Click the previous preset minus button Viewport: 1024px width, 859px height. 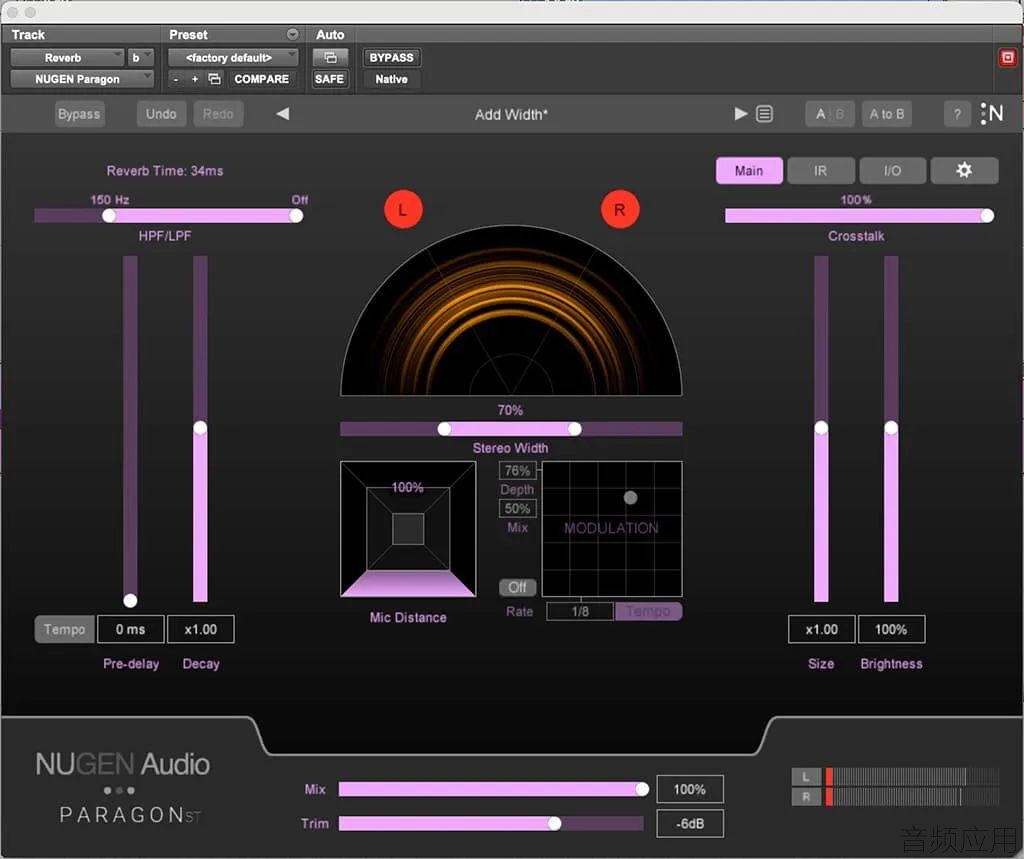pyautogui.click(x=176, y=79)
